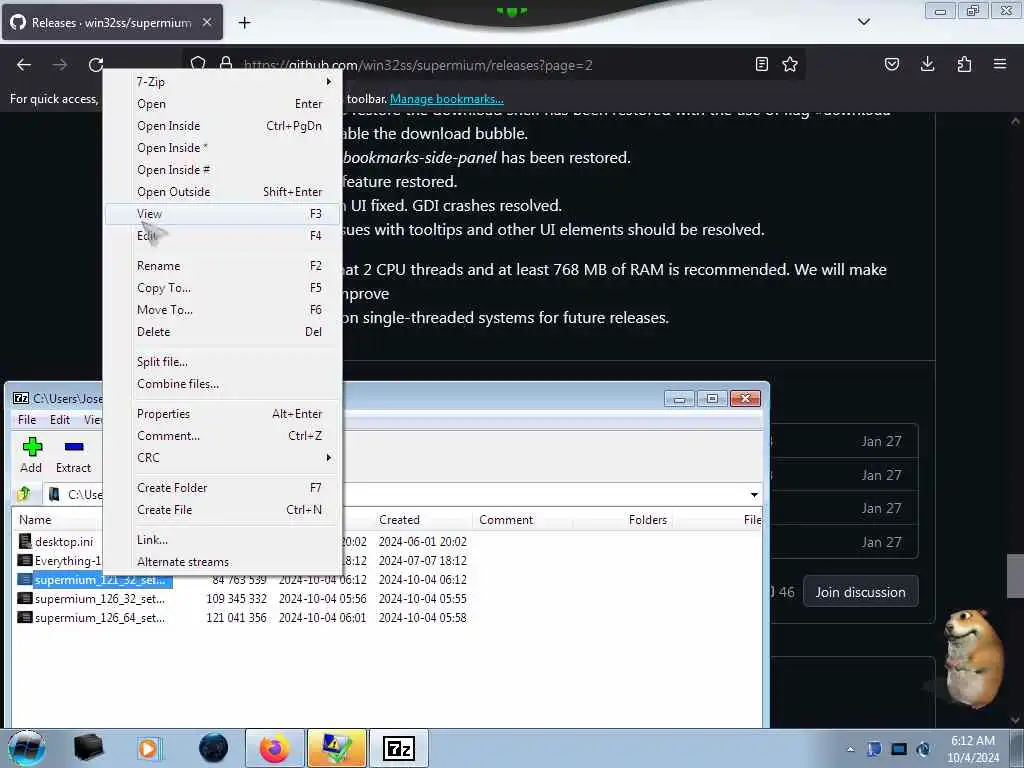
Task: Open Firefox from the taskbar
Action: pyautogui.click(x=274, y=748)
